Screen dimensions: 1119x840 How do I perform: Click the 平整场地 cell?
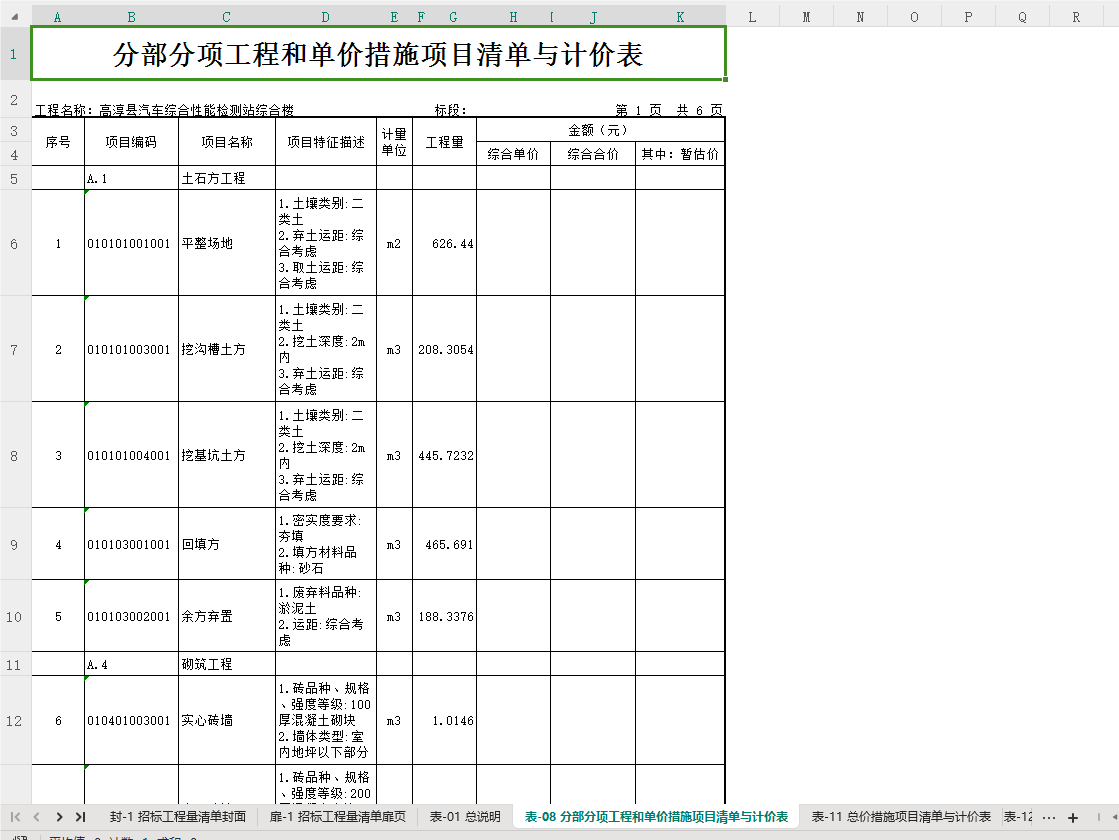coord(226,243)
